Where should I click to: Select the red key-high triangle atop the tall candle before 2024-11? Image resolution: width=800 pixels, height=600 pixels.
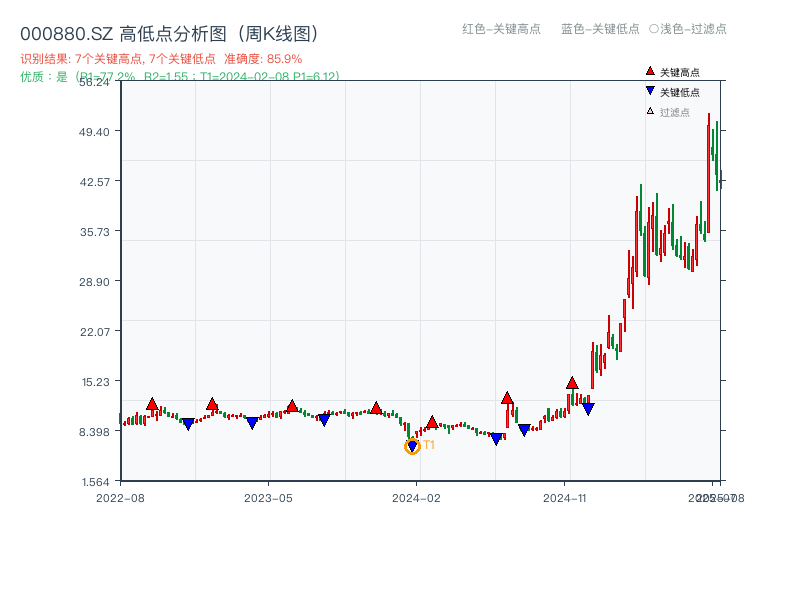(507, 397)
